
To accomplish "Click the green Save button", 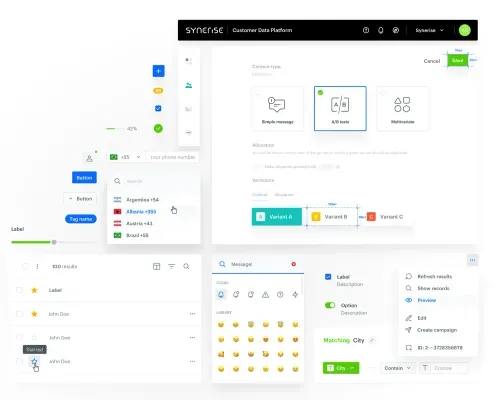I will 458,60.
